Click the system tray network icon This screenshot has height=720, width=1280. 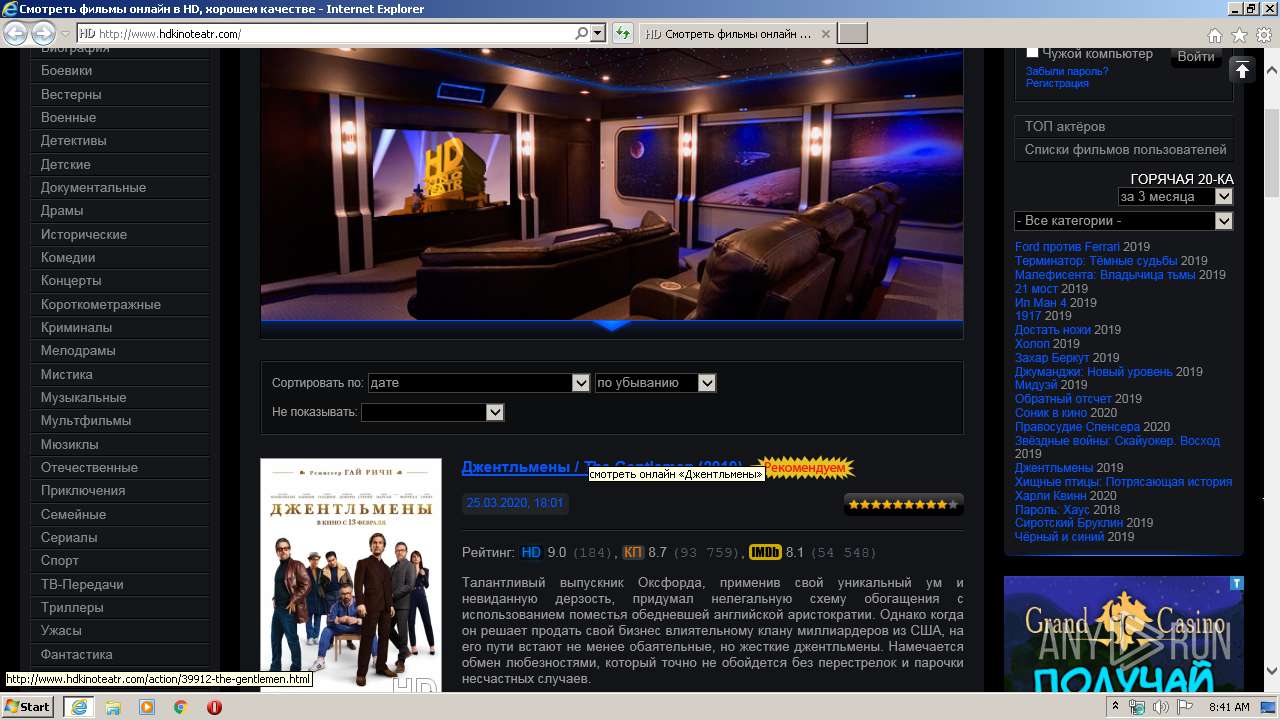point(1138,707)
